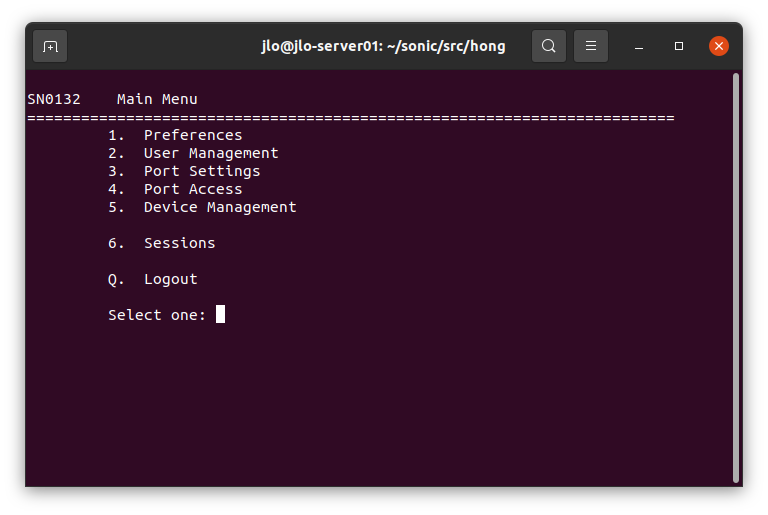Click the Main Menu heading text
The width and height of the screenshot is (768, 515).
click(157, 99)
